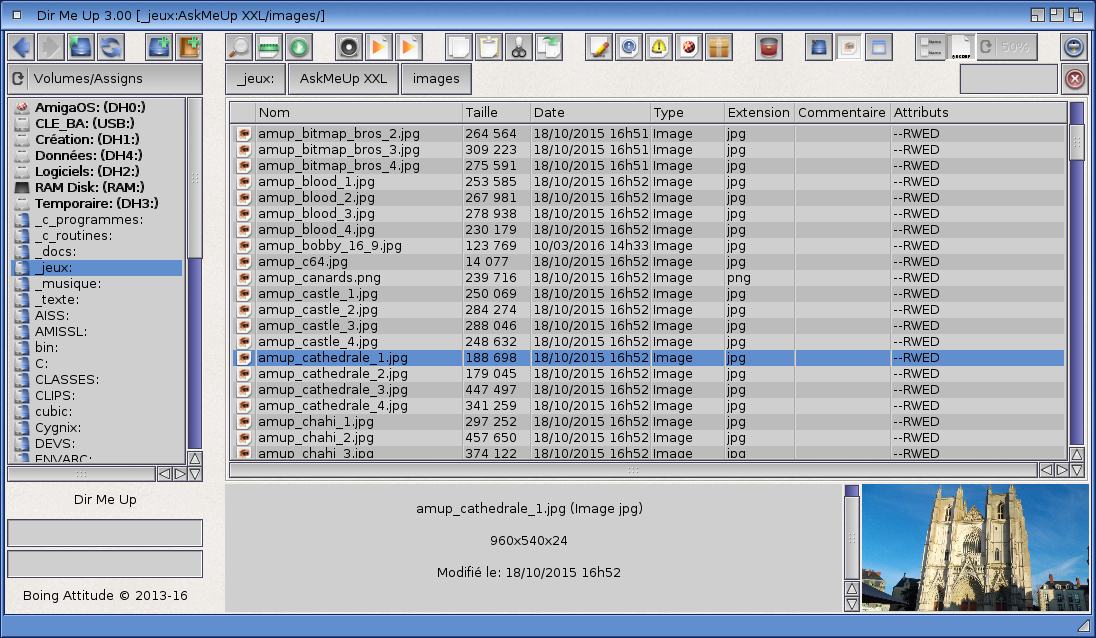Click the speaker play sound icon

pos(348,47)
